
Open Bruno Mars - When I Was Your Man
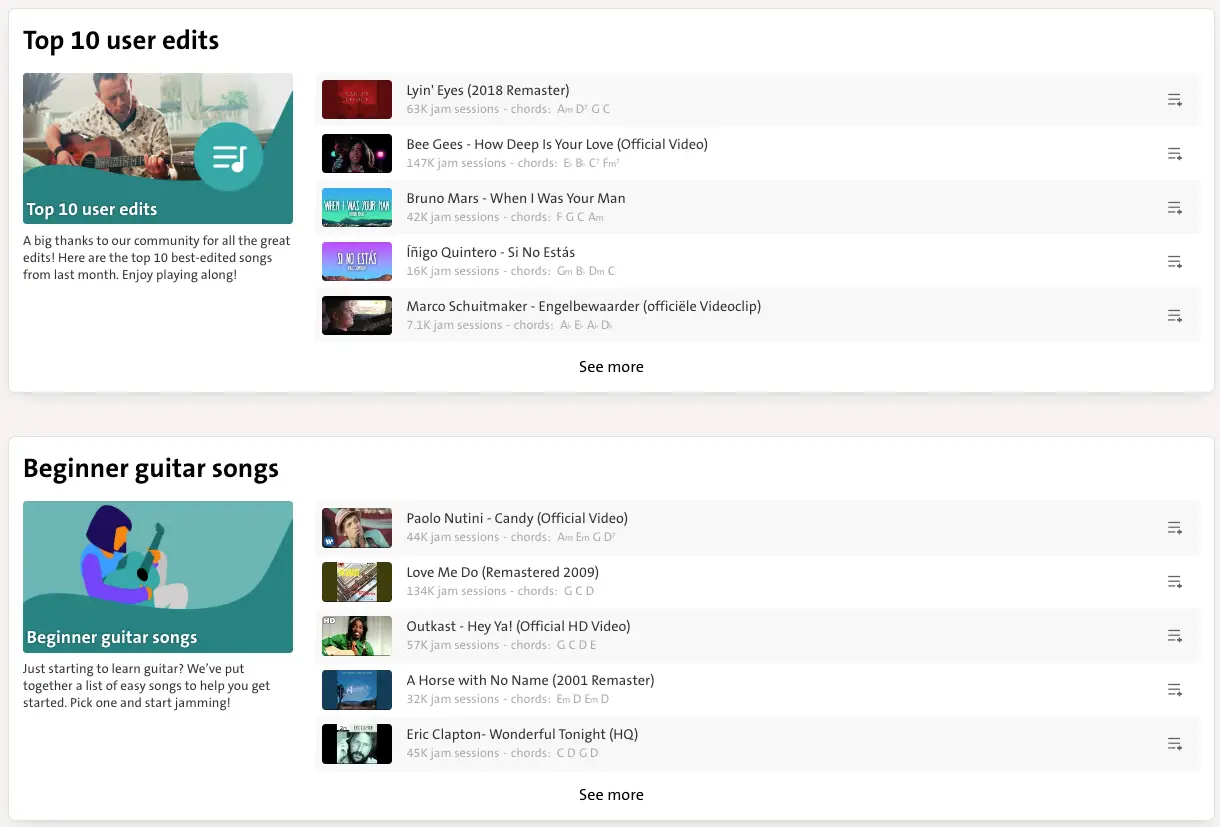(x=515, y=198)
